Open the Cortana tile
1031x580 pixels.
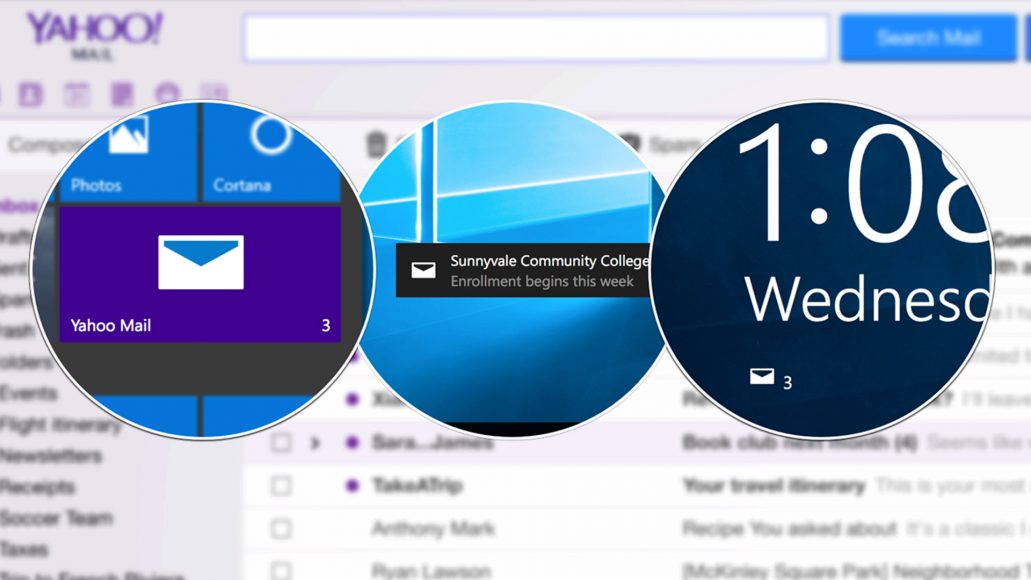pos(271,153)
